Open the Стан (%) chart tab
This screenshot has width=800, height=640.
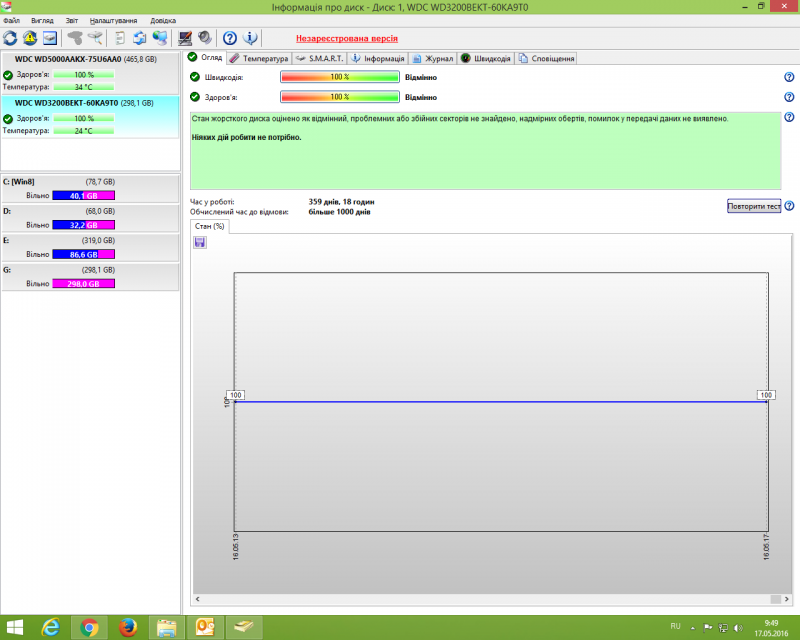pyautogui.click(x=211, y=225)
